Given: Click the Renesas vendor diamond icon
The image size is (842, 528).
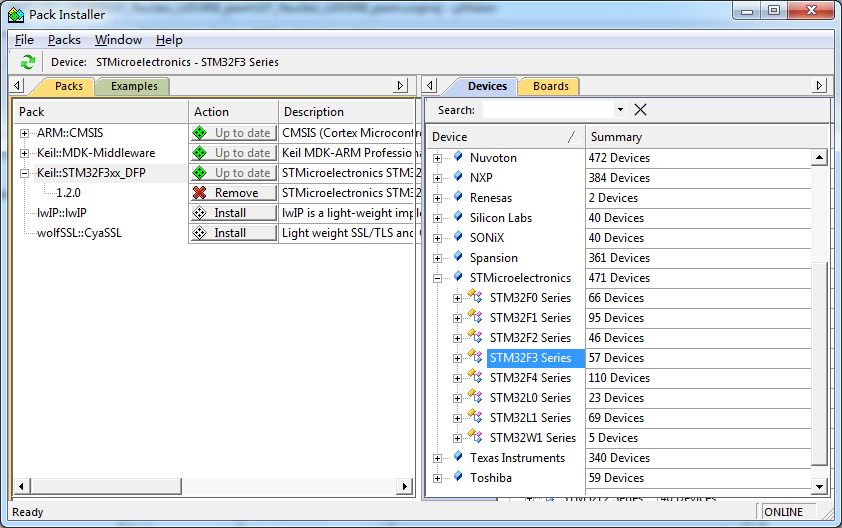Looking at the screenshot, I should tap(458, 197).
